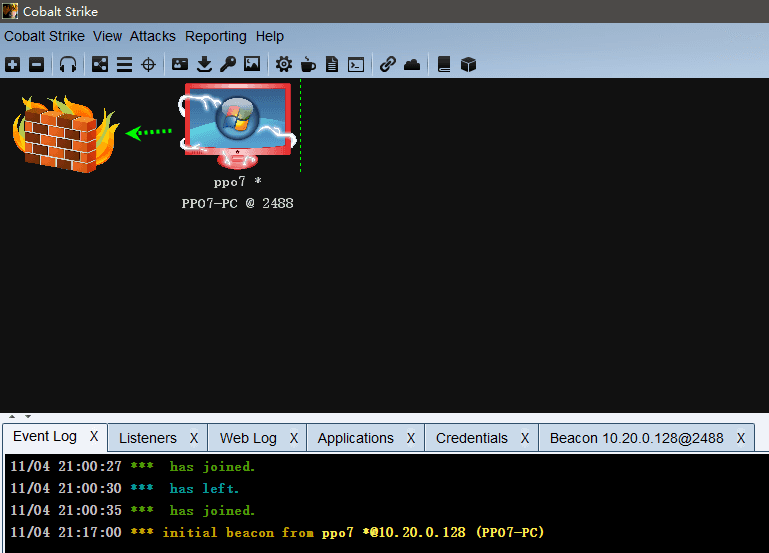Image resolution: width=769 pixels, height=553 pixels.
Task: Generate Windows executable gear icon
Action: [x=283, y=64]
